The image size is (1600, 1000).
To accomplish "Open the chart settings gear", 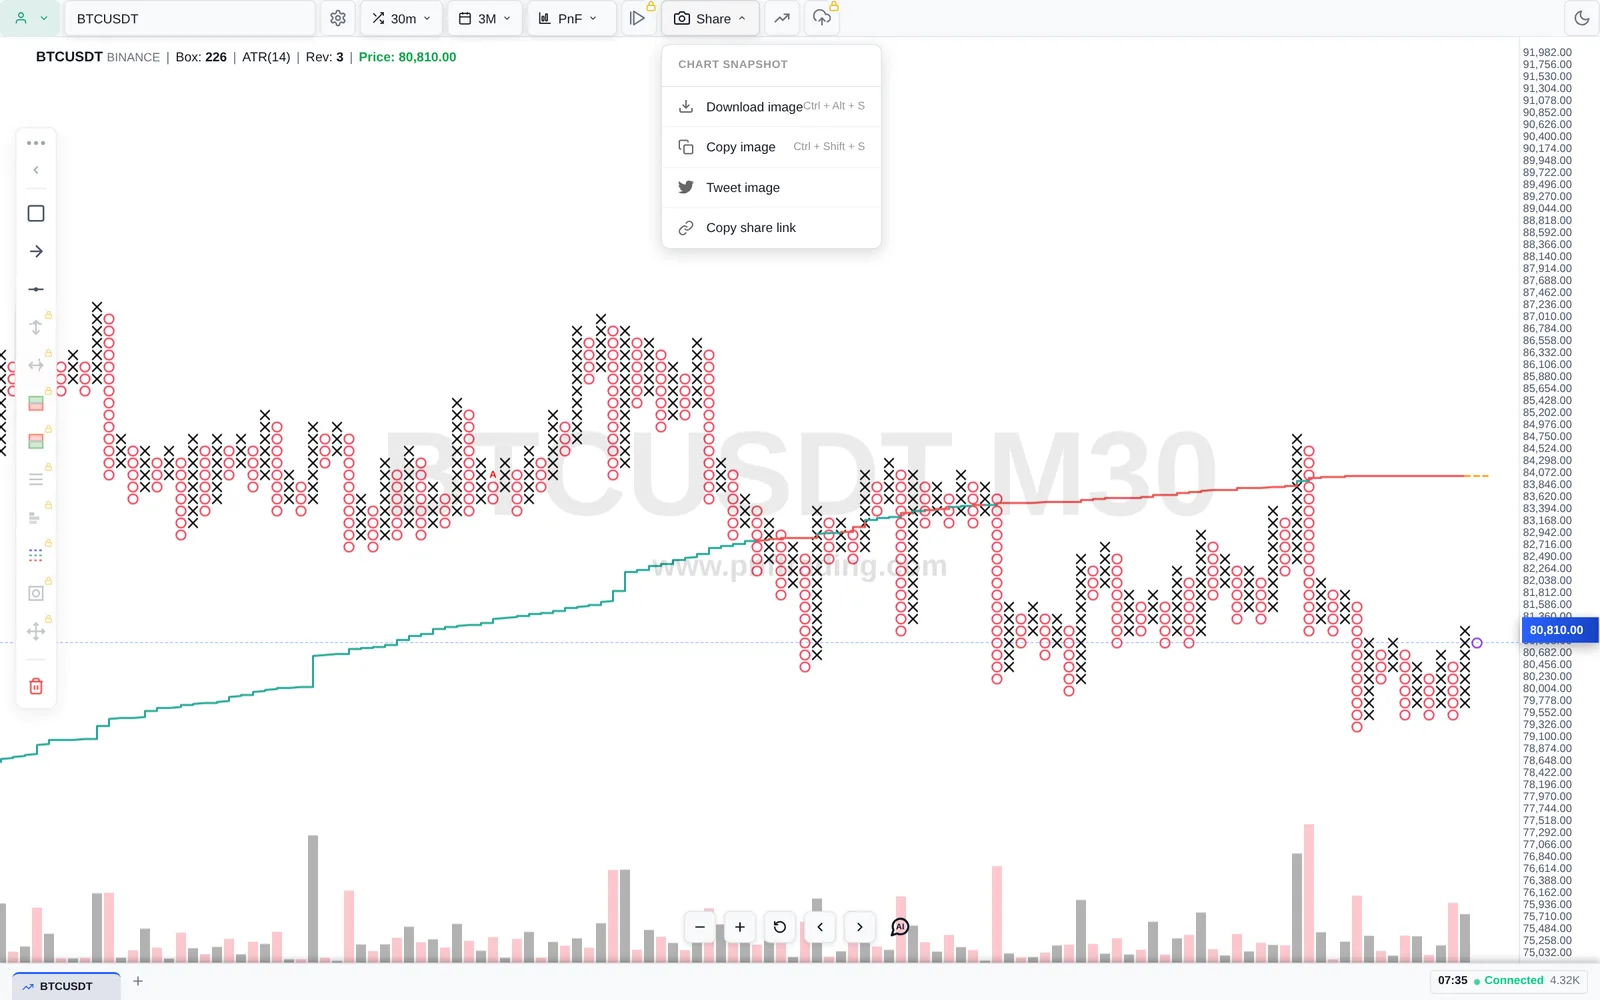I will [x=338, y=18].
